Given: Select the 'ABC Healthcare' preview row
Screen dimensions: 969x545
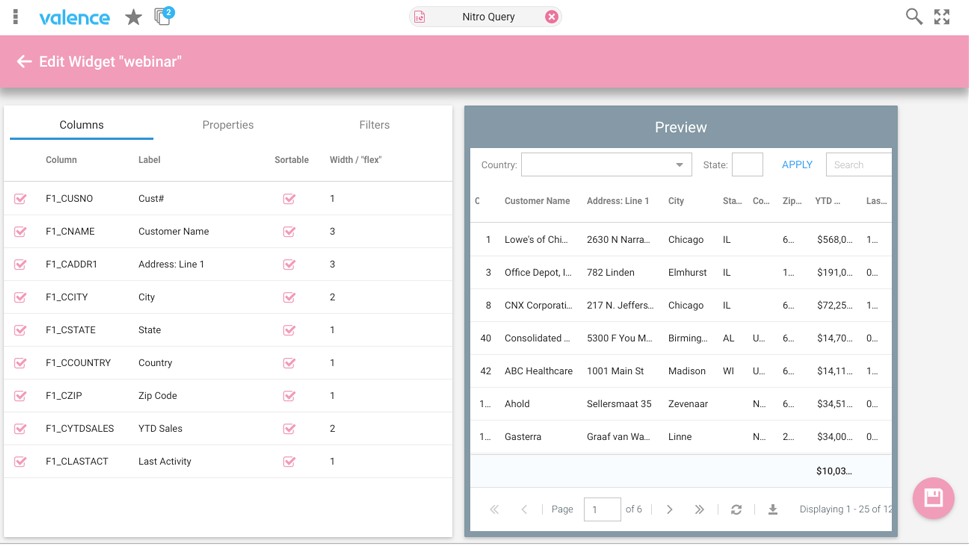Looking at the screenshot, I should [680, 371].
